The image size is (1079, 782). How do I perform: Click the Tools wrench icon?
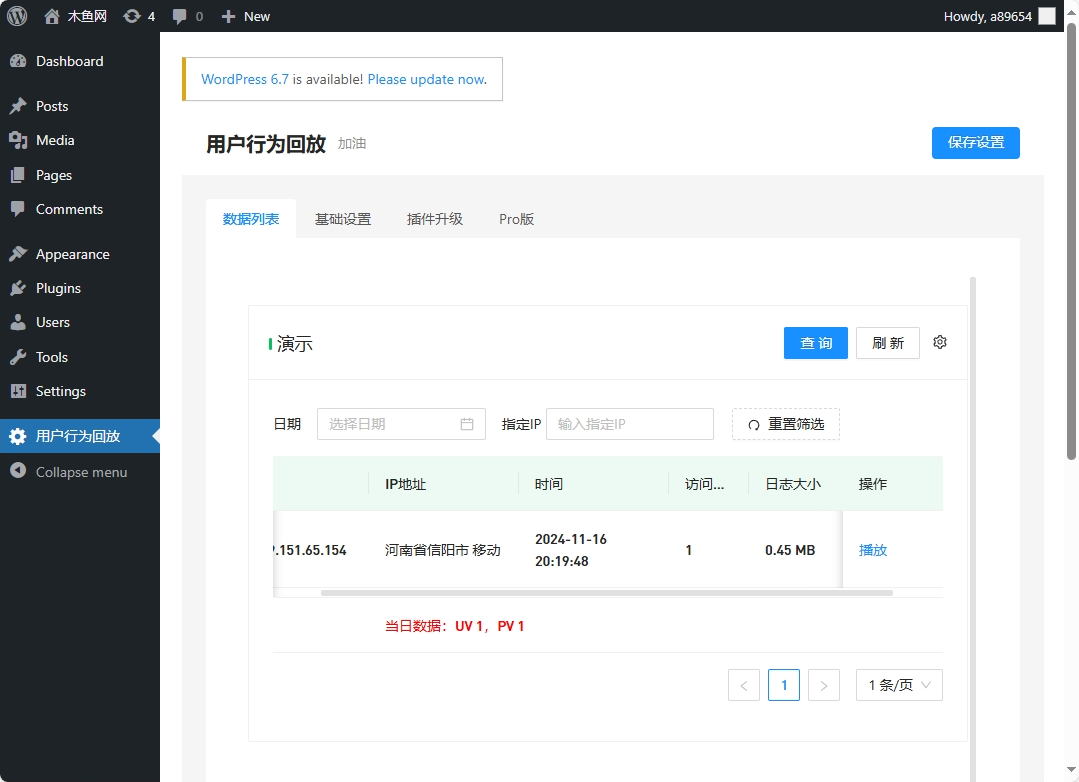coord(18,357)
